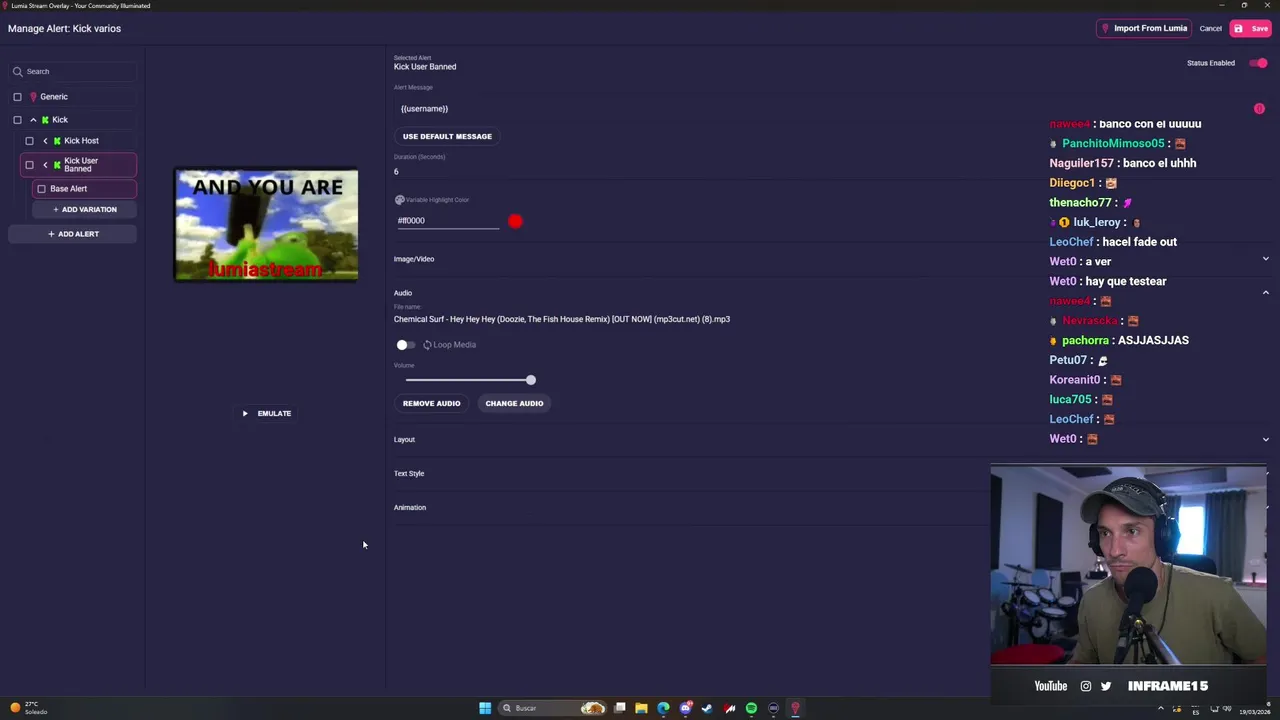Open Task View from taskbar
Image resolution: width=1280 pixels, height=720 pixels.
(x=620, y=708)
